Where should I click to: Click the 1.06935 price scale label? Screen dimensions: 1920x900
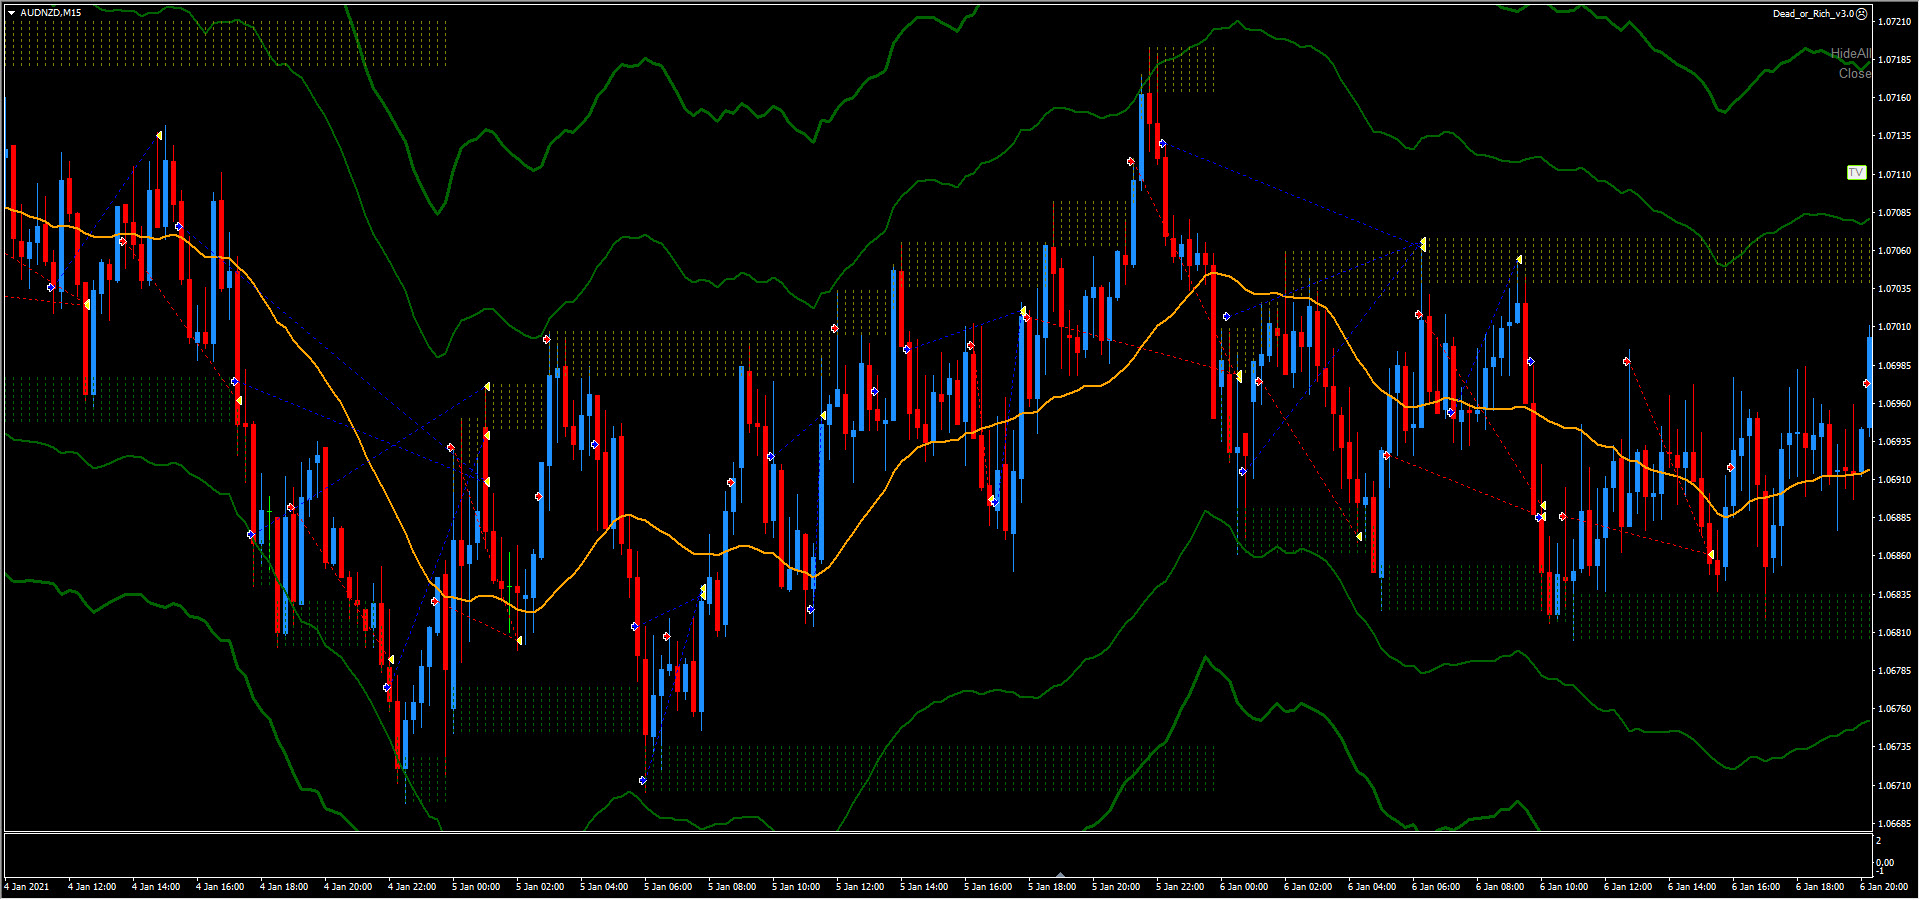[x=1894, y=442]
